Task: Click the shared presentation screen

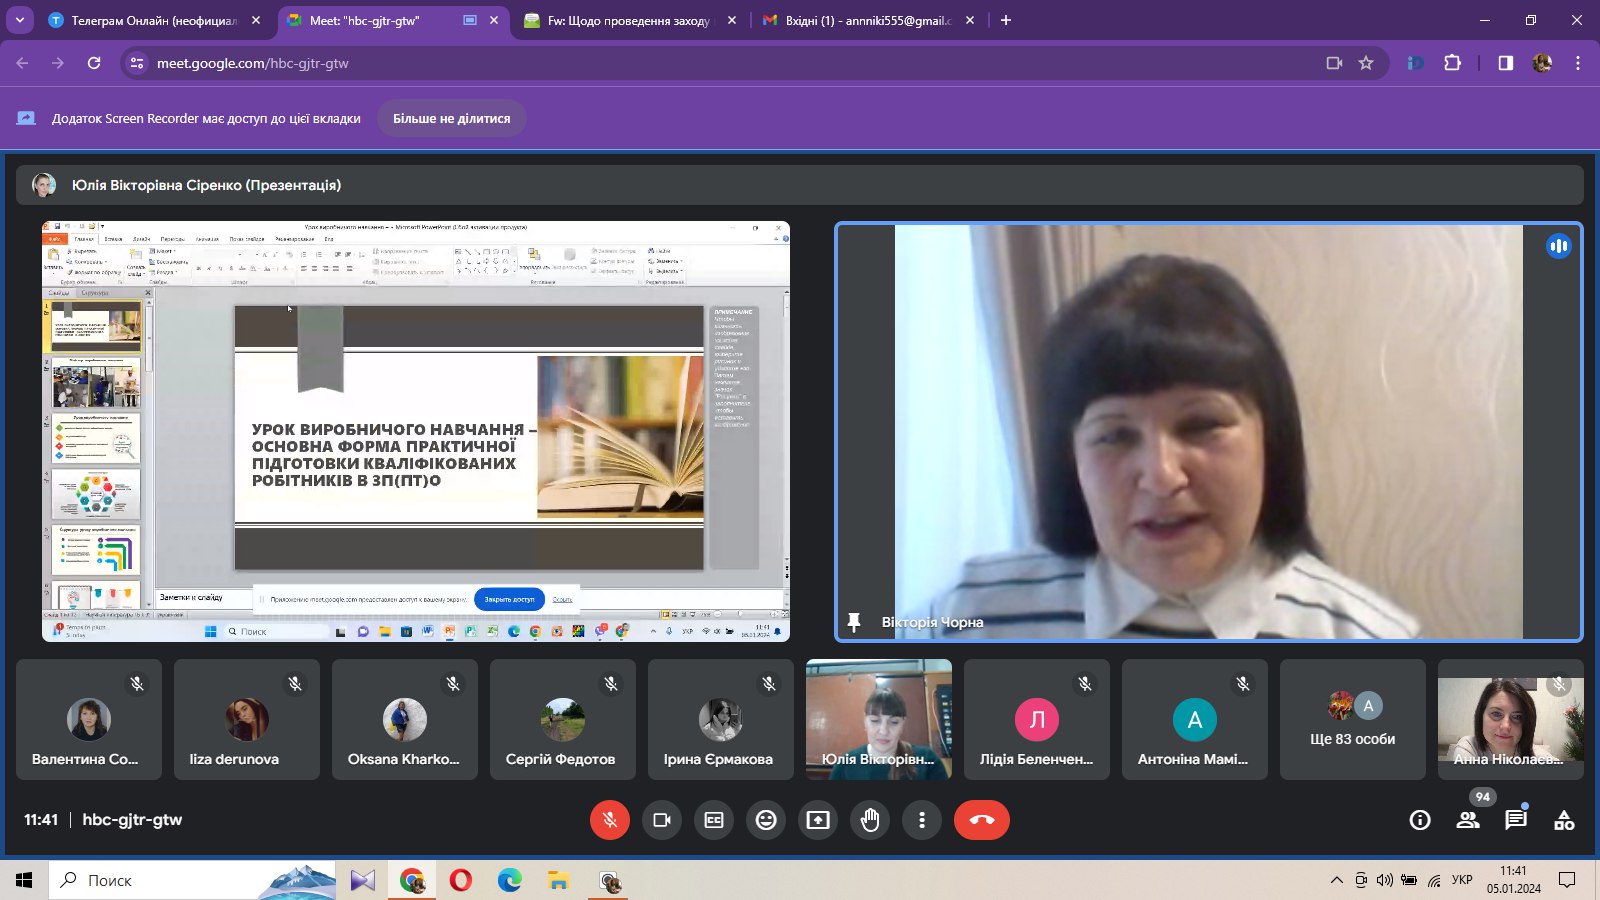Action: [416, 431]
